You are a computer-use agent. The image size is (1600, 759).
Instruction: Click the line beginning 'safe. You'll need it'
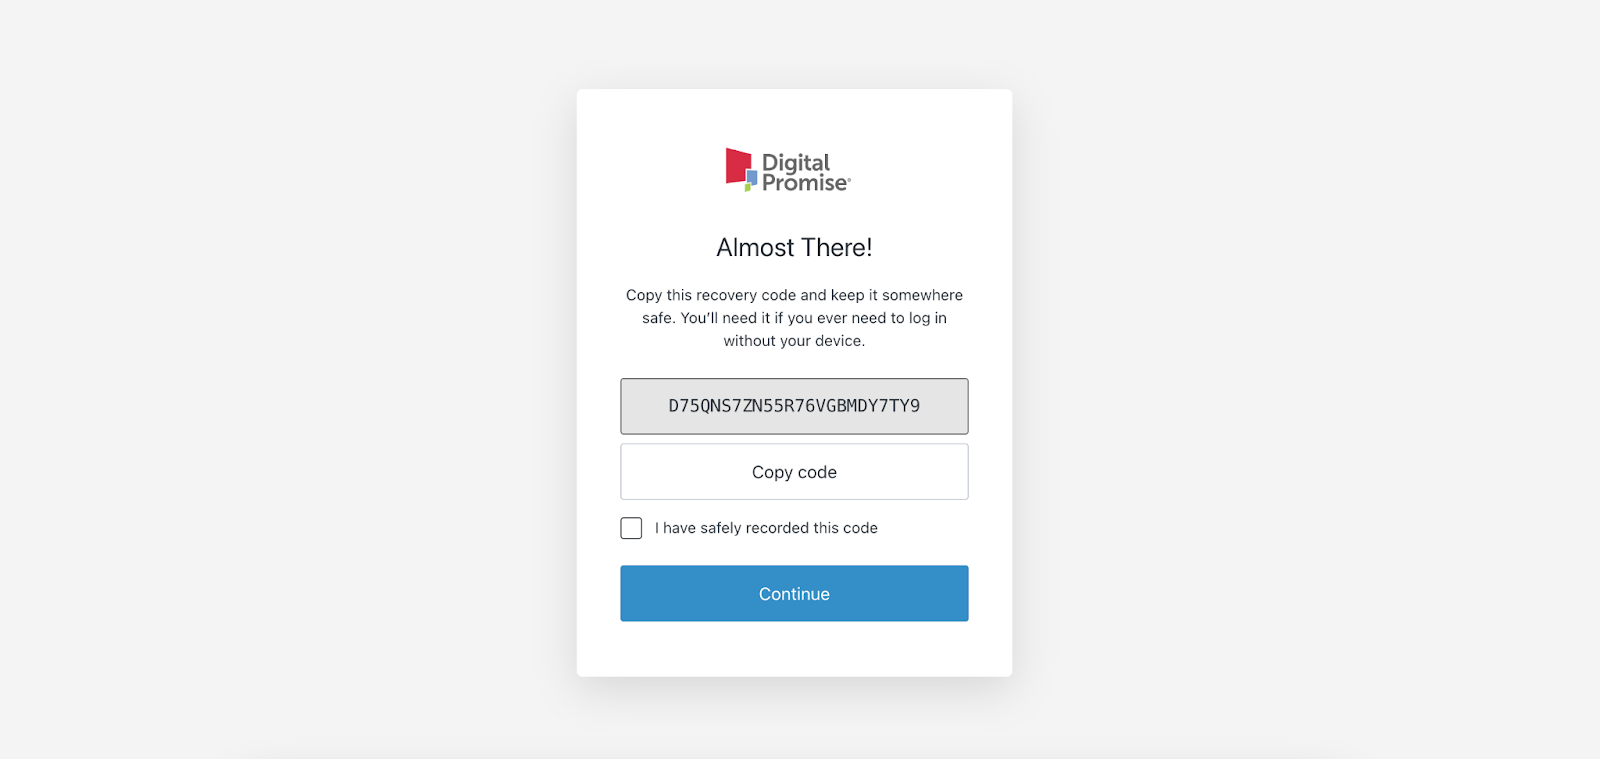[794, 318]
